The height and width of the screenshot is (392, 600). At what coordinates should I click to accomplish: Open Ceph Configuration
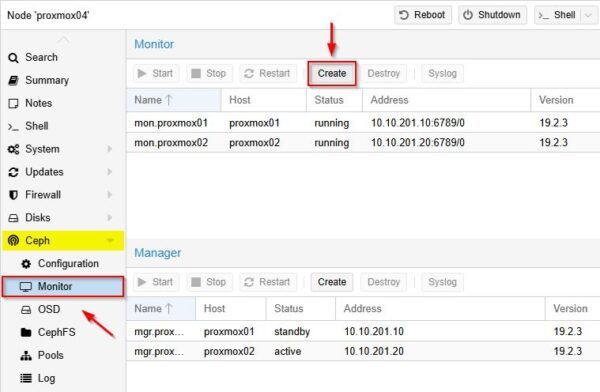pos(63,264)
